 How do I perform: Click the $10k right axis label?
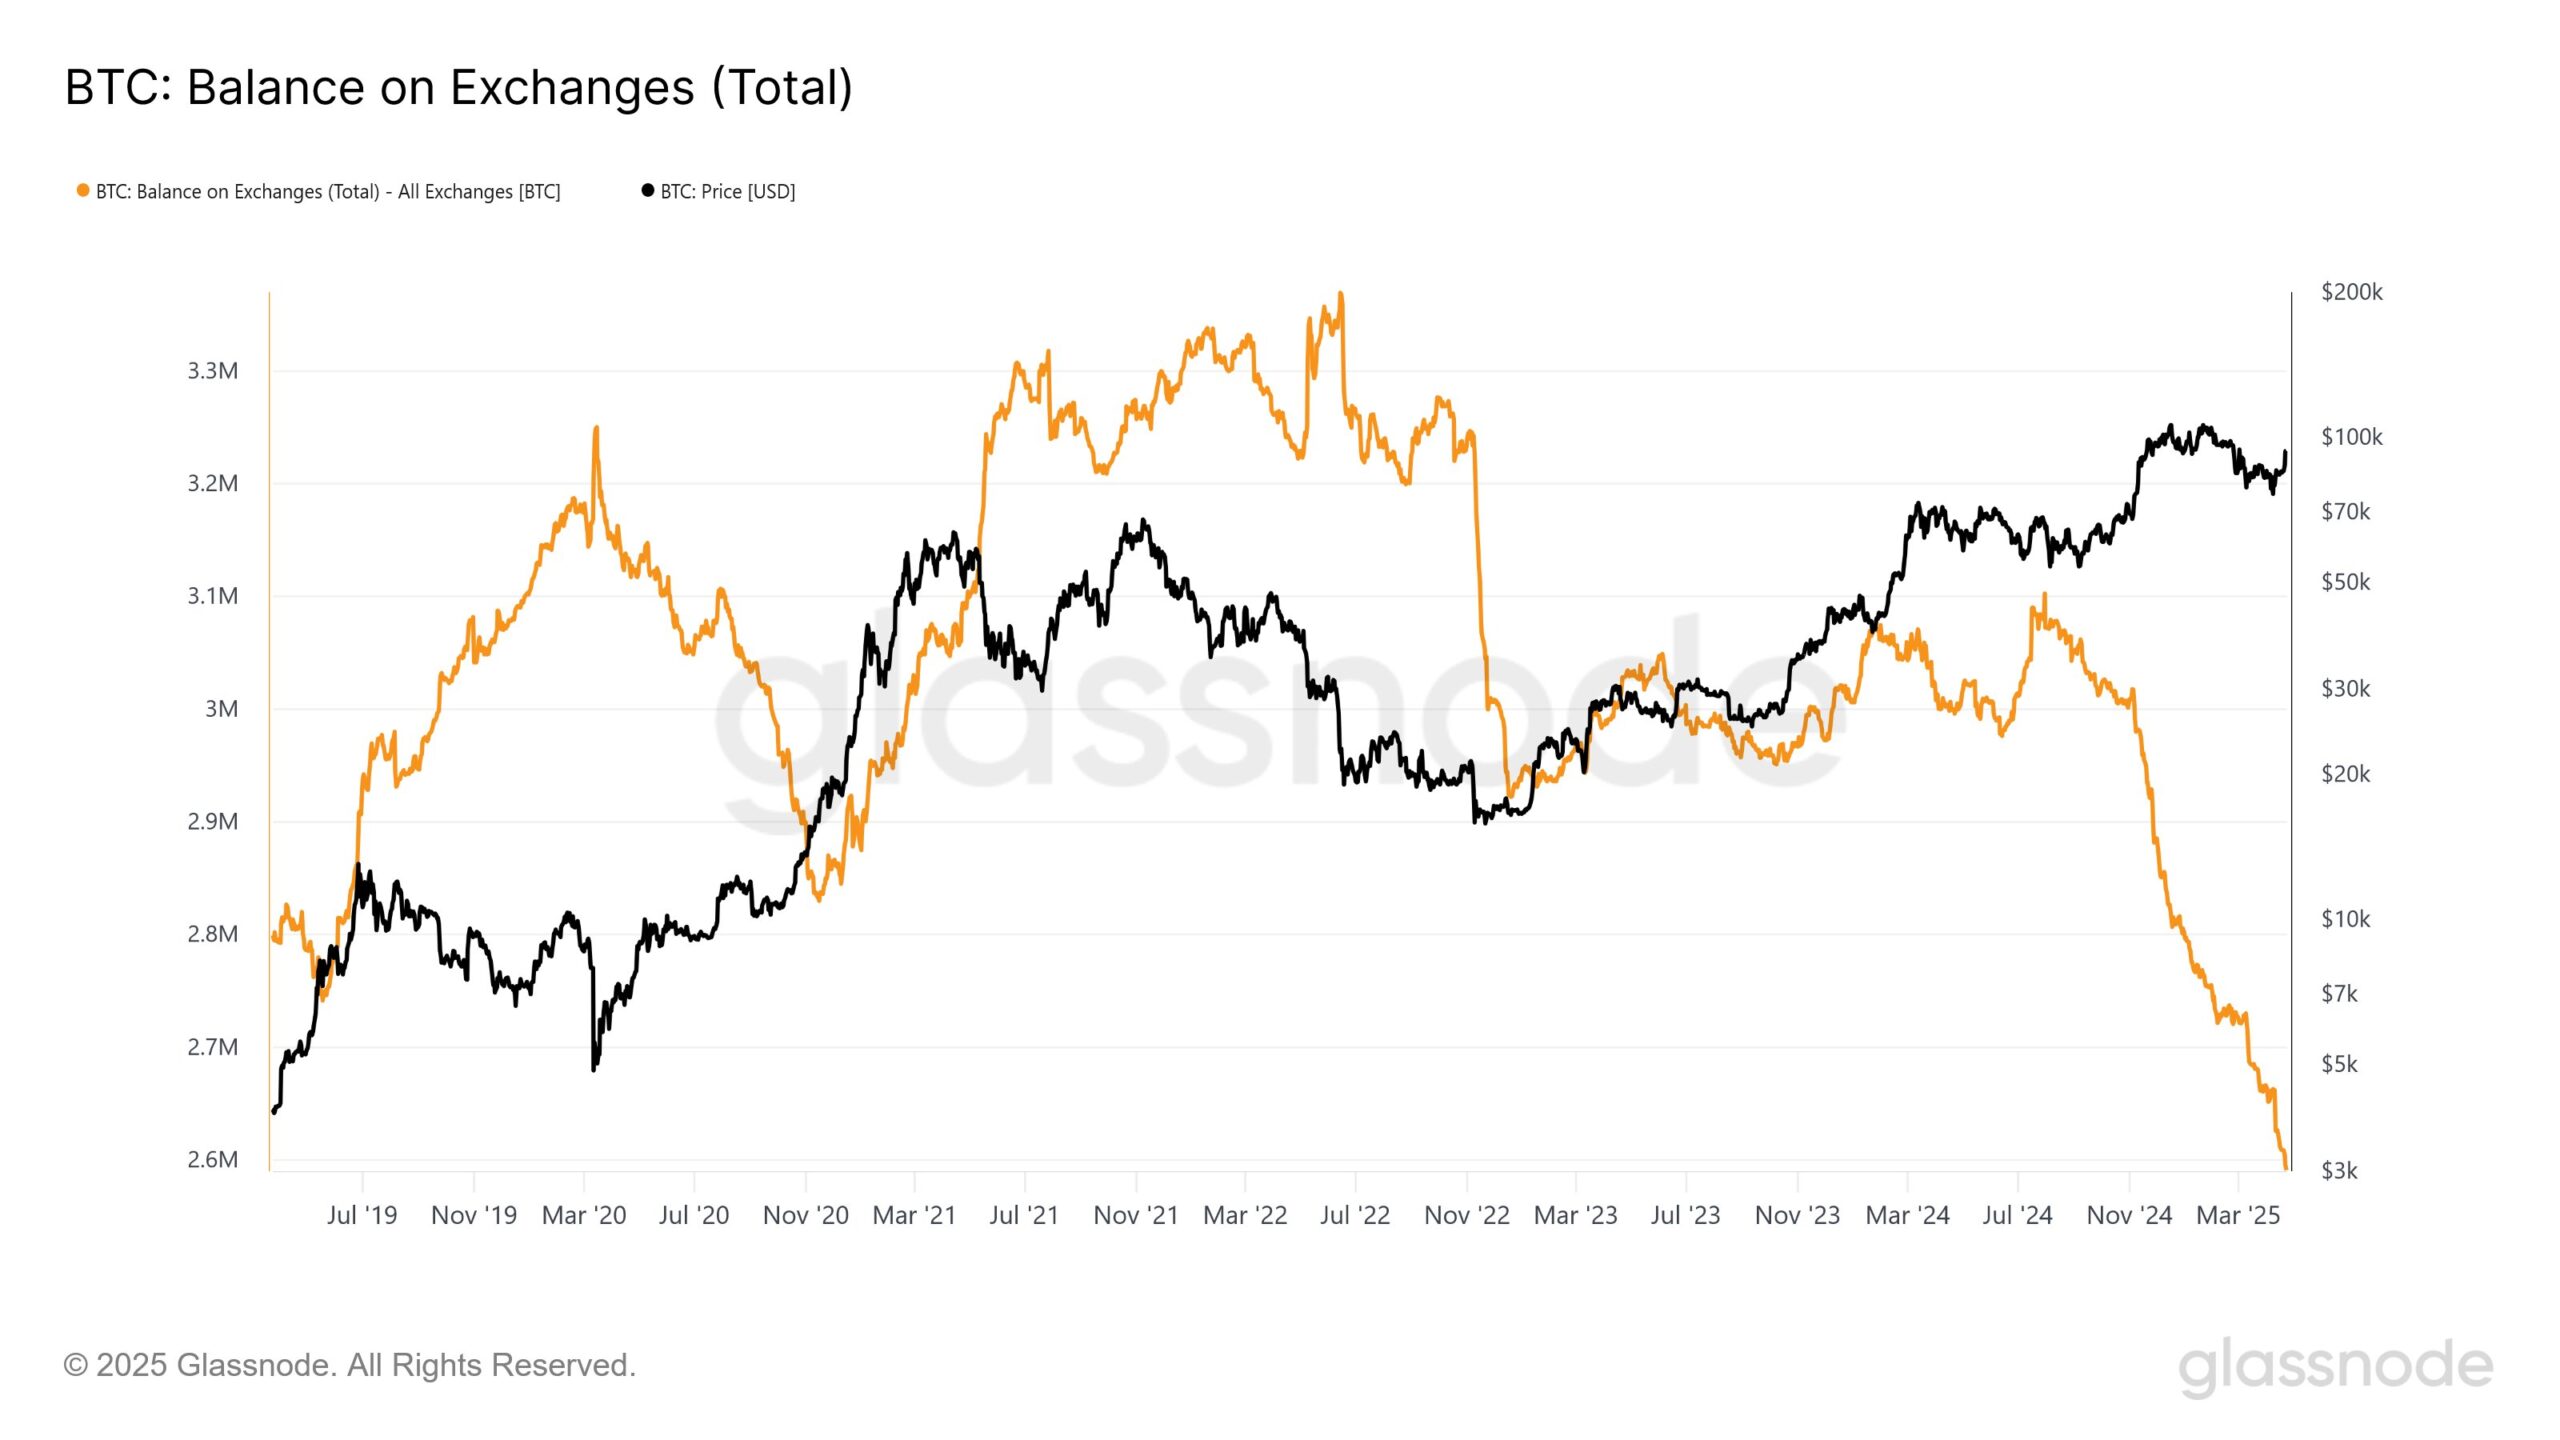(2346, 919)
